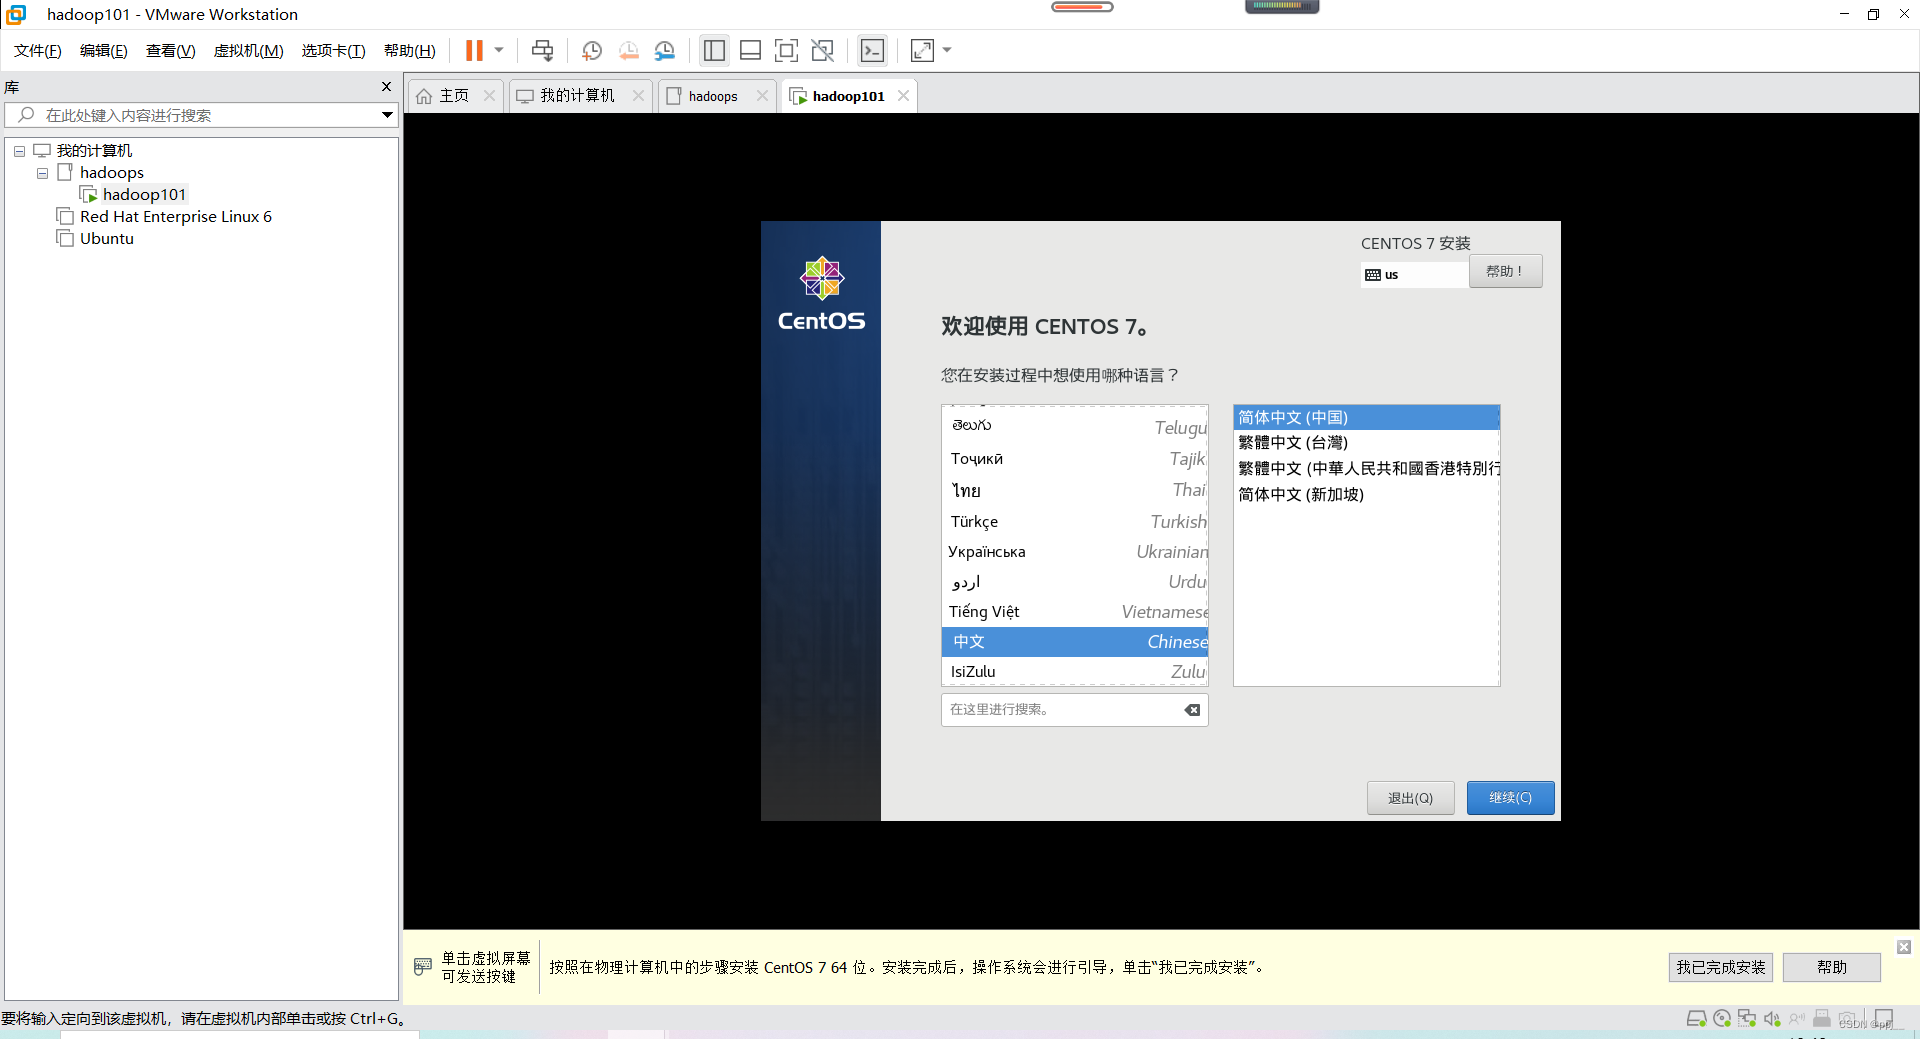Screen dimensions: 1920x1039
Task: Select Тоҷикӣ Tajik language row
Action: [x=1075, y=458]
